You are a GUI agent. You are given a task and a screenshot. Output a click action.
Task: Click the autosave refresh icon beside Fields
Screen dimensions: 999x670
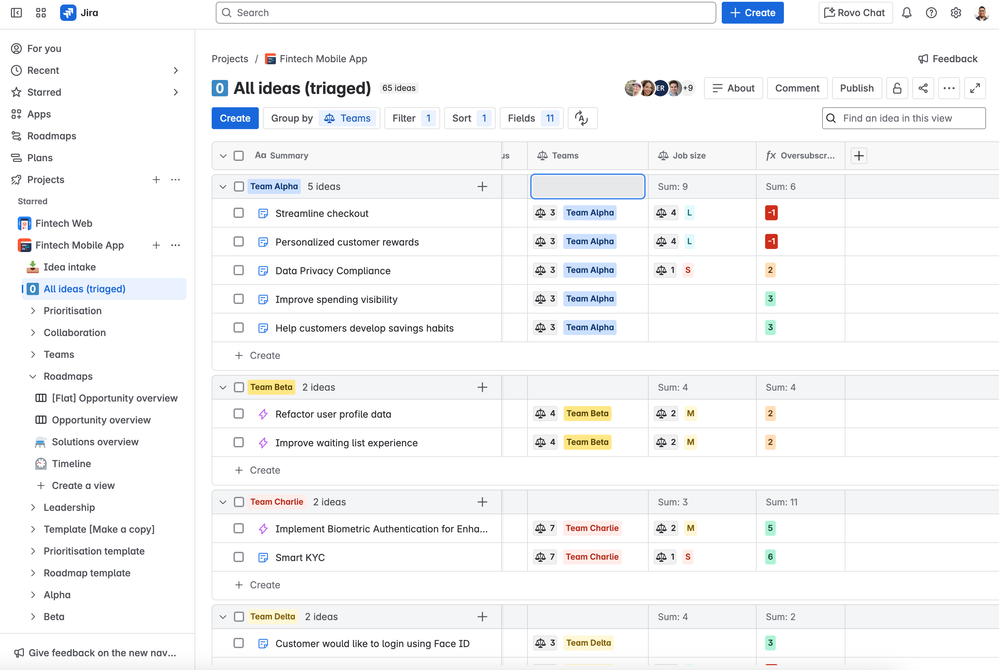[582, 118]
